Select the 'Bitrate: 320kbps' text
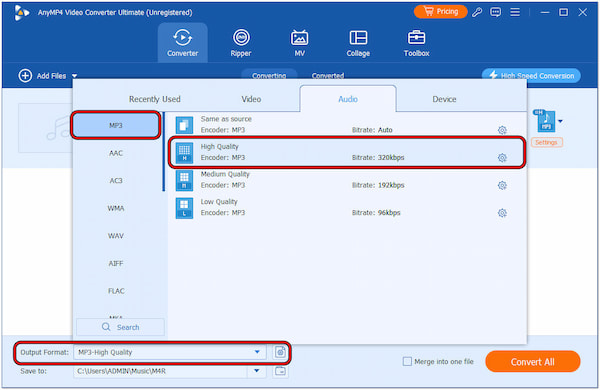600x390 pixels. 378,158
